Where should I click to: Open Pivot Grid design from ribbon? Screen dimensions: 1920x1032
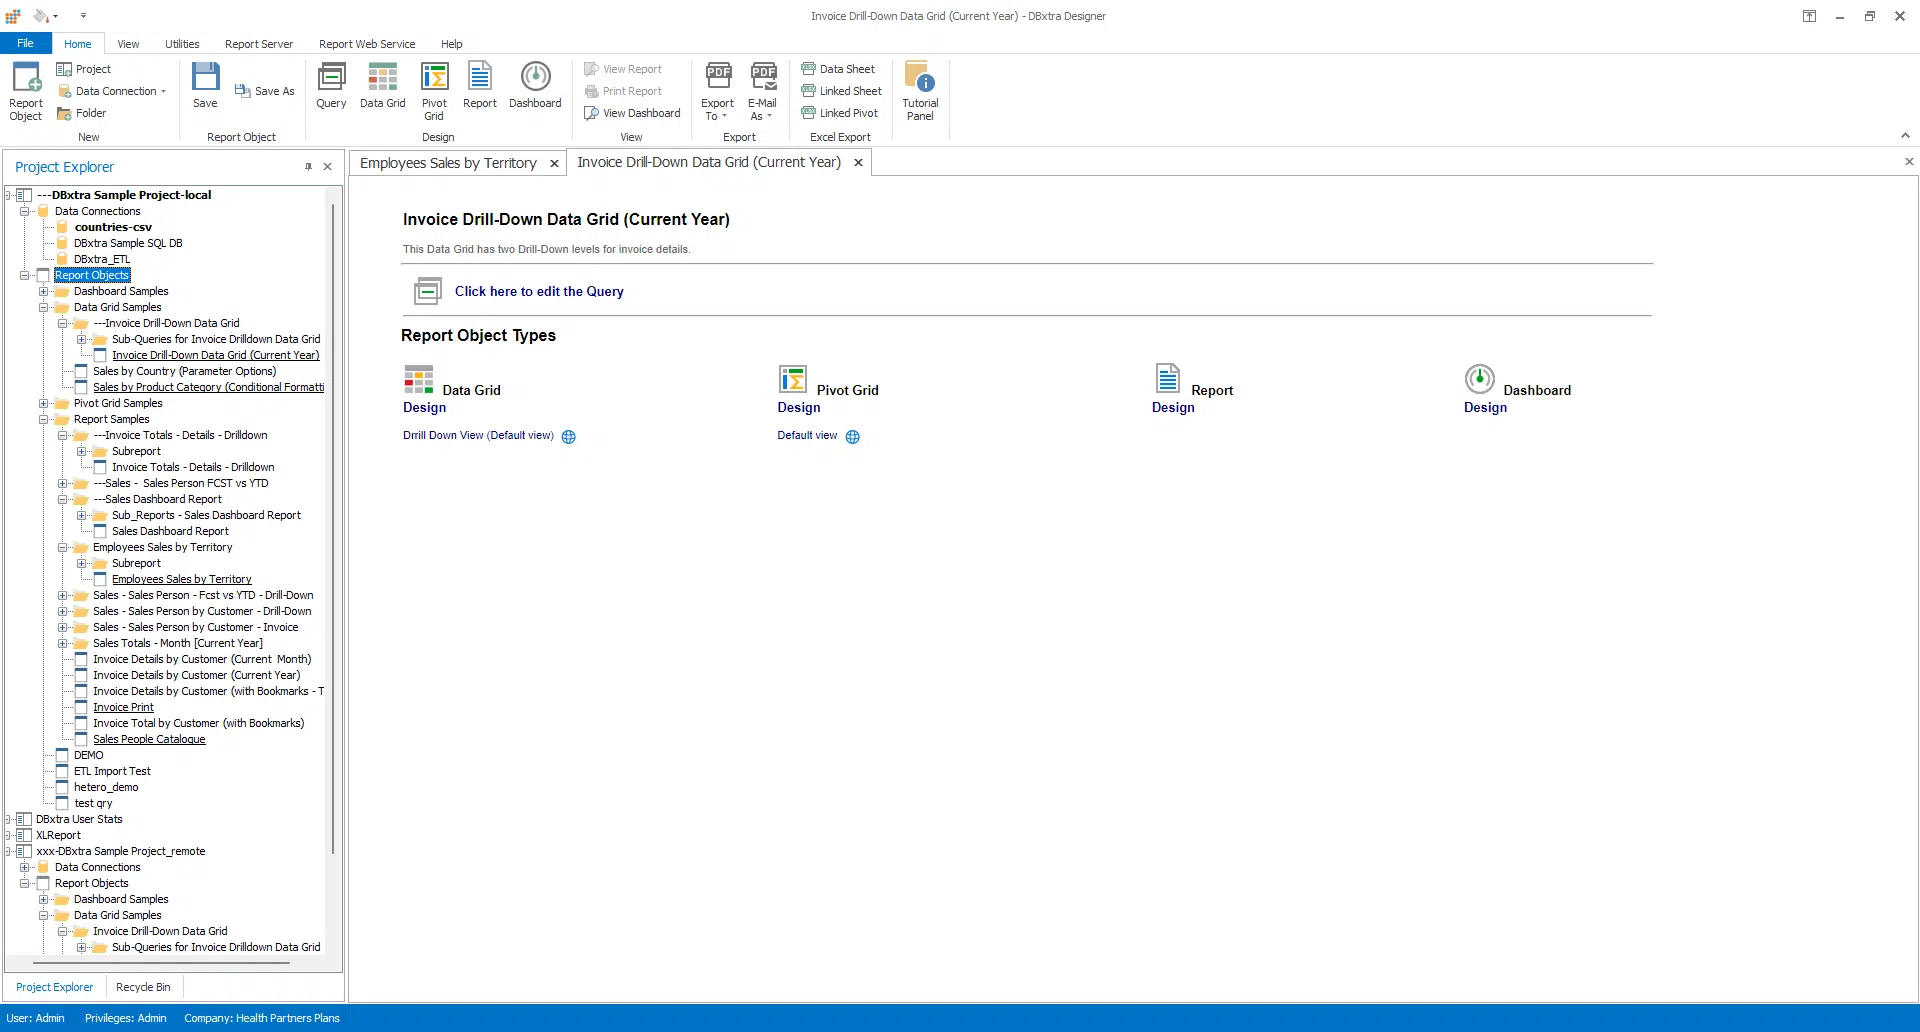[x=434, y=91]
